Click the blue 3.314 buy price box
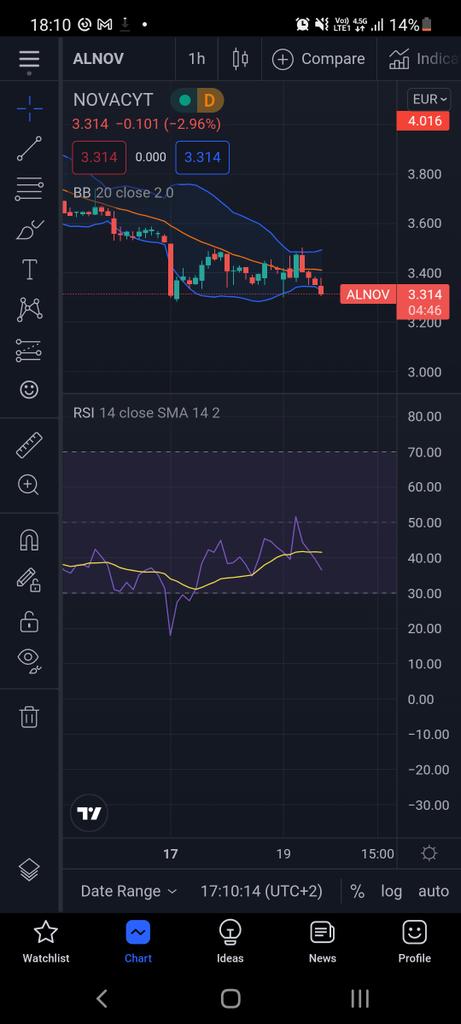 coord(202,157)
